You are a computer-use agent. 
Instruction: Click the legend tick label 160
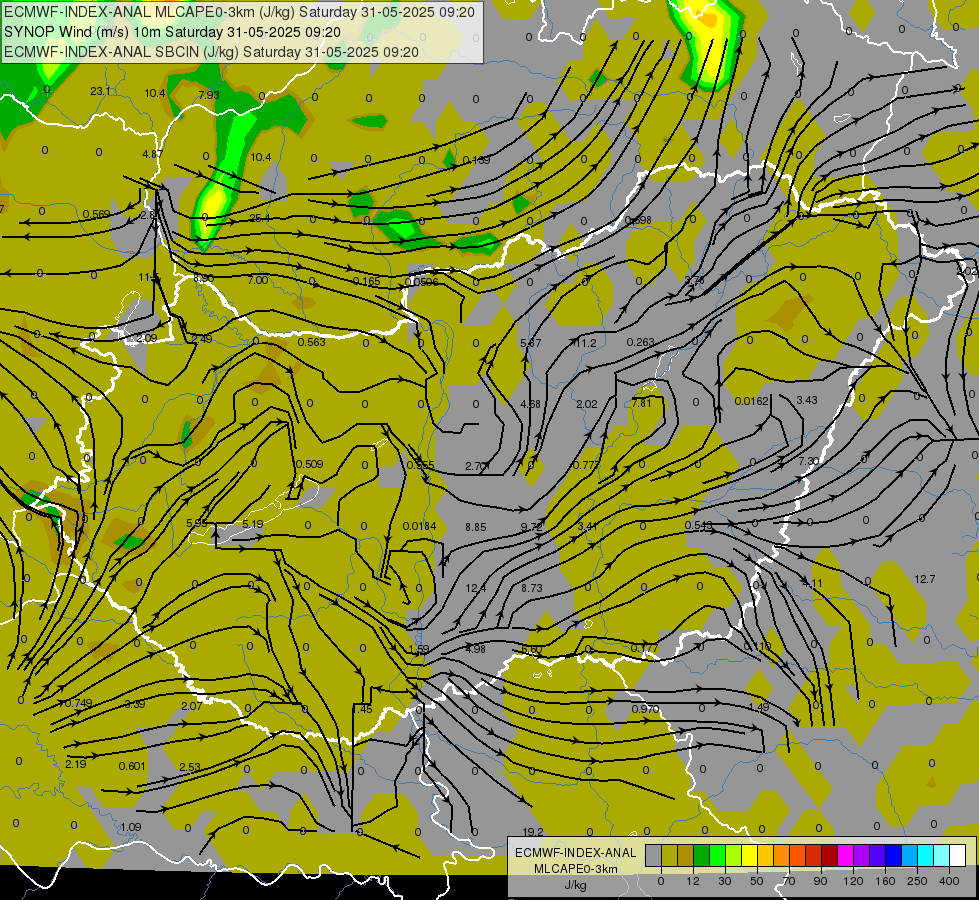[x=885, y=881]
